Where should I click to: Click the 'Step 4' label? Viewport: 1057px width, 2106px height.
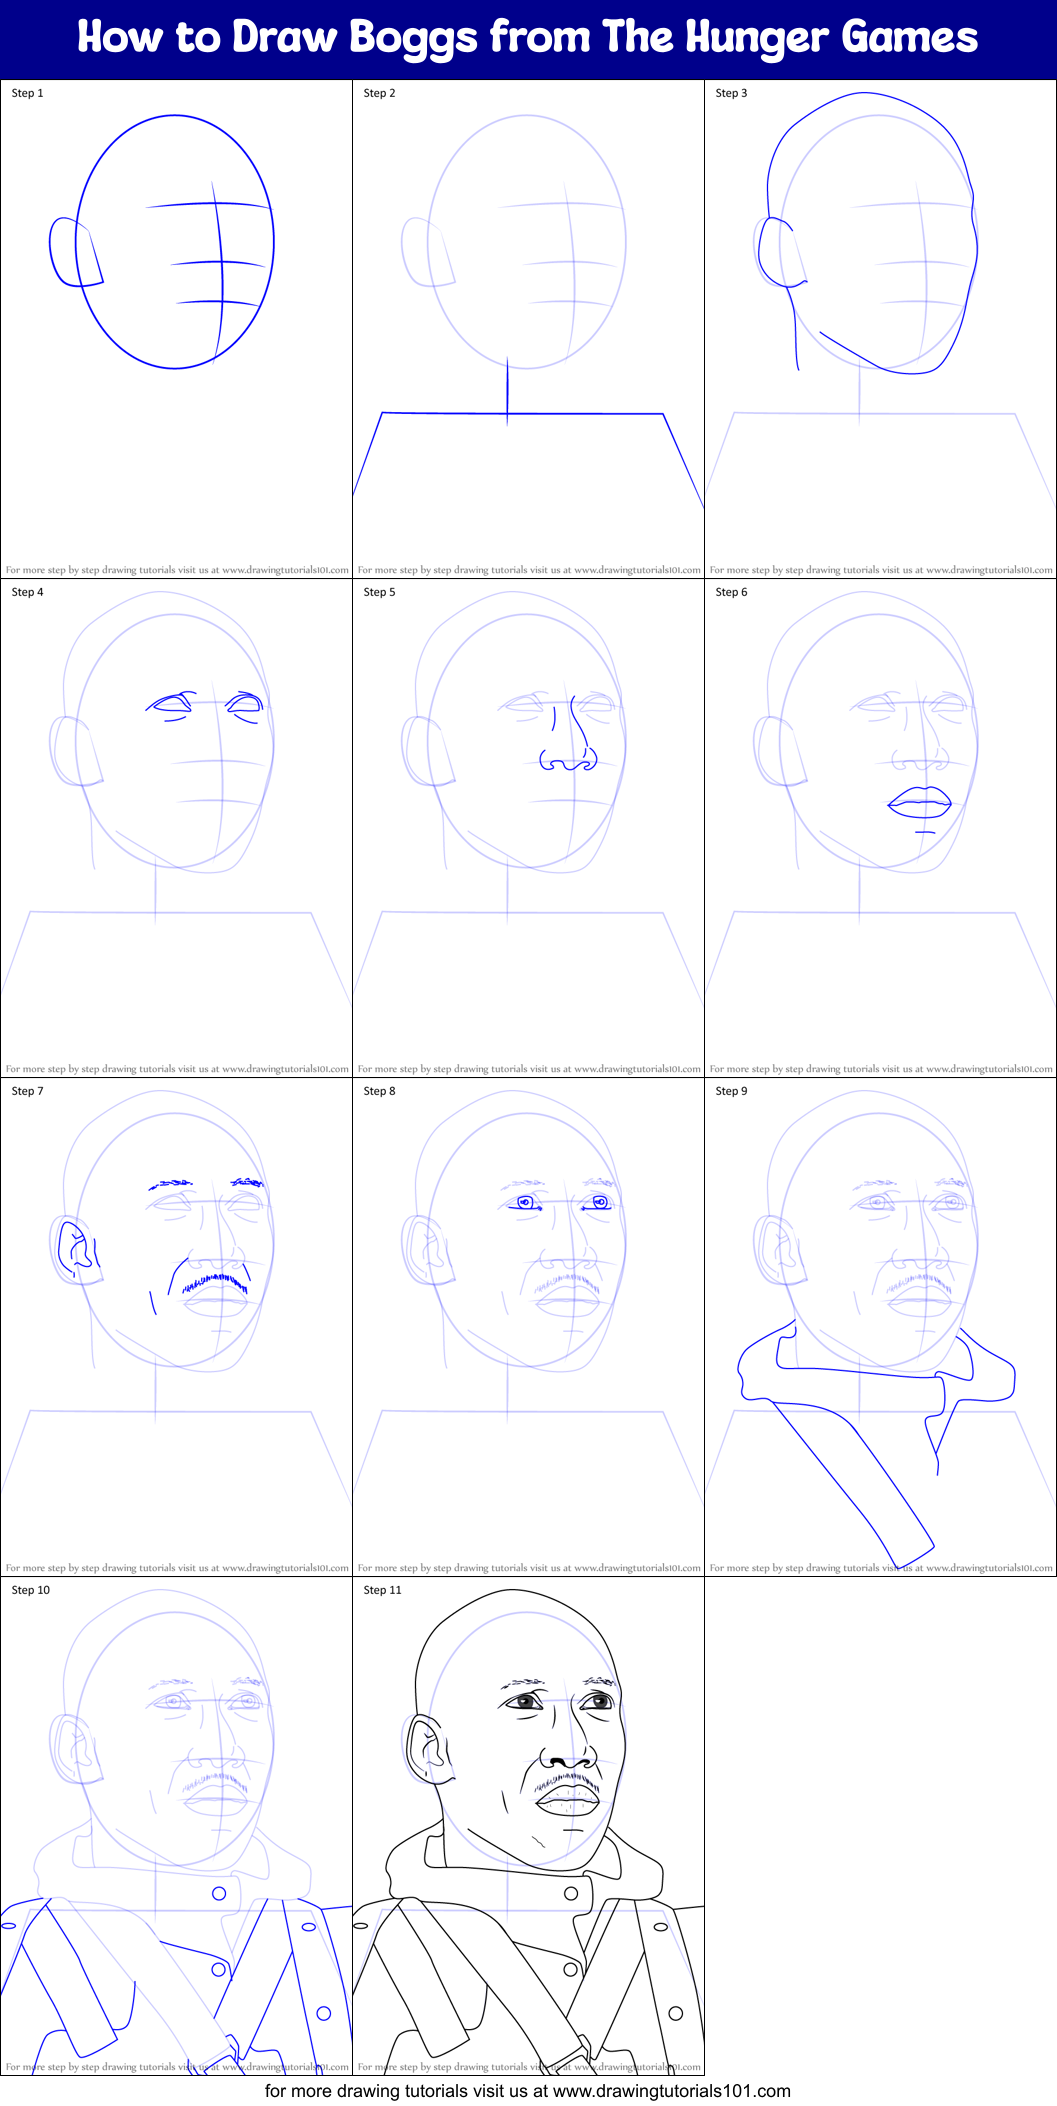pos(28,592)
